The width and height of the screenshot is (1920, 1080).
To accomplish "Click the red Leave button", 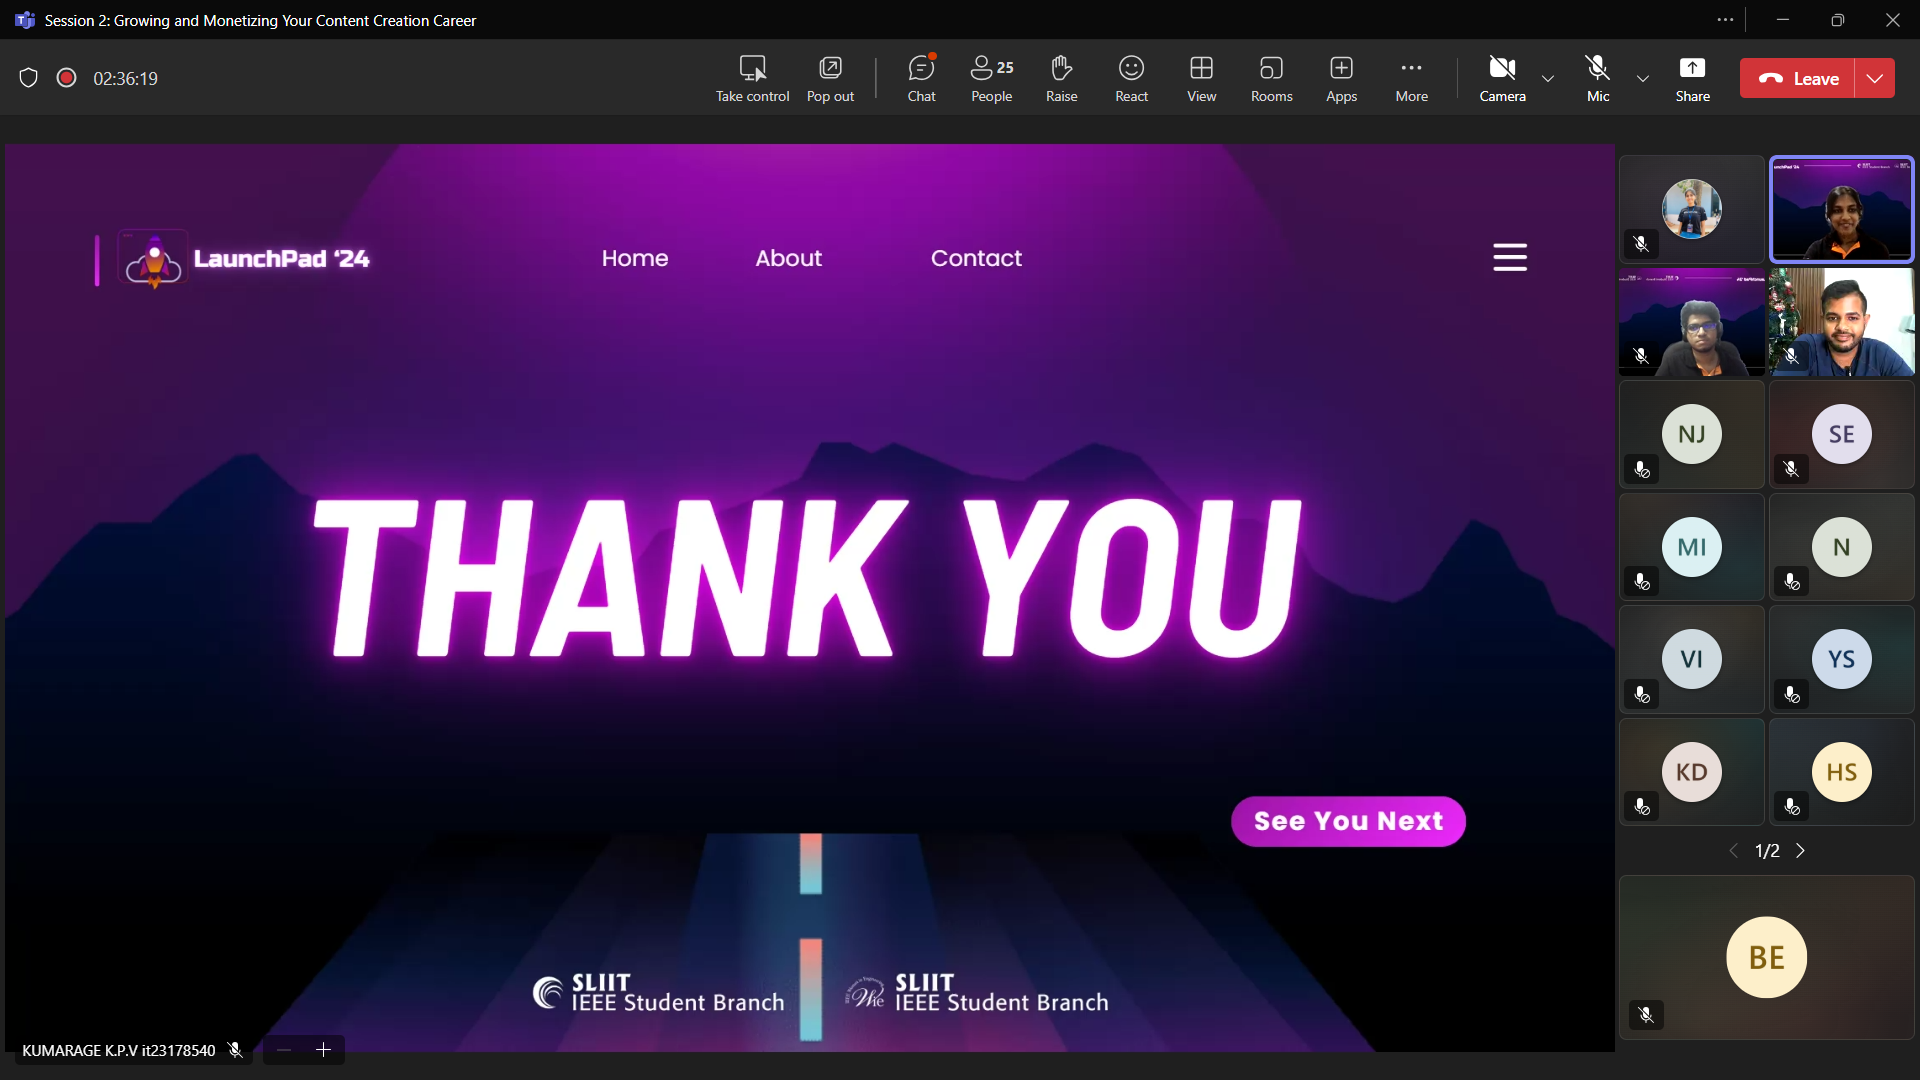I will click(1798, 78).
